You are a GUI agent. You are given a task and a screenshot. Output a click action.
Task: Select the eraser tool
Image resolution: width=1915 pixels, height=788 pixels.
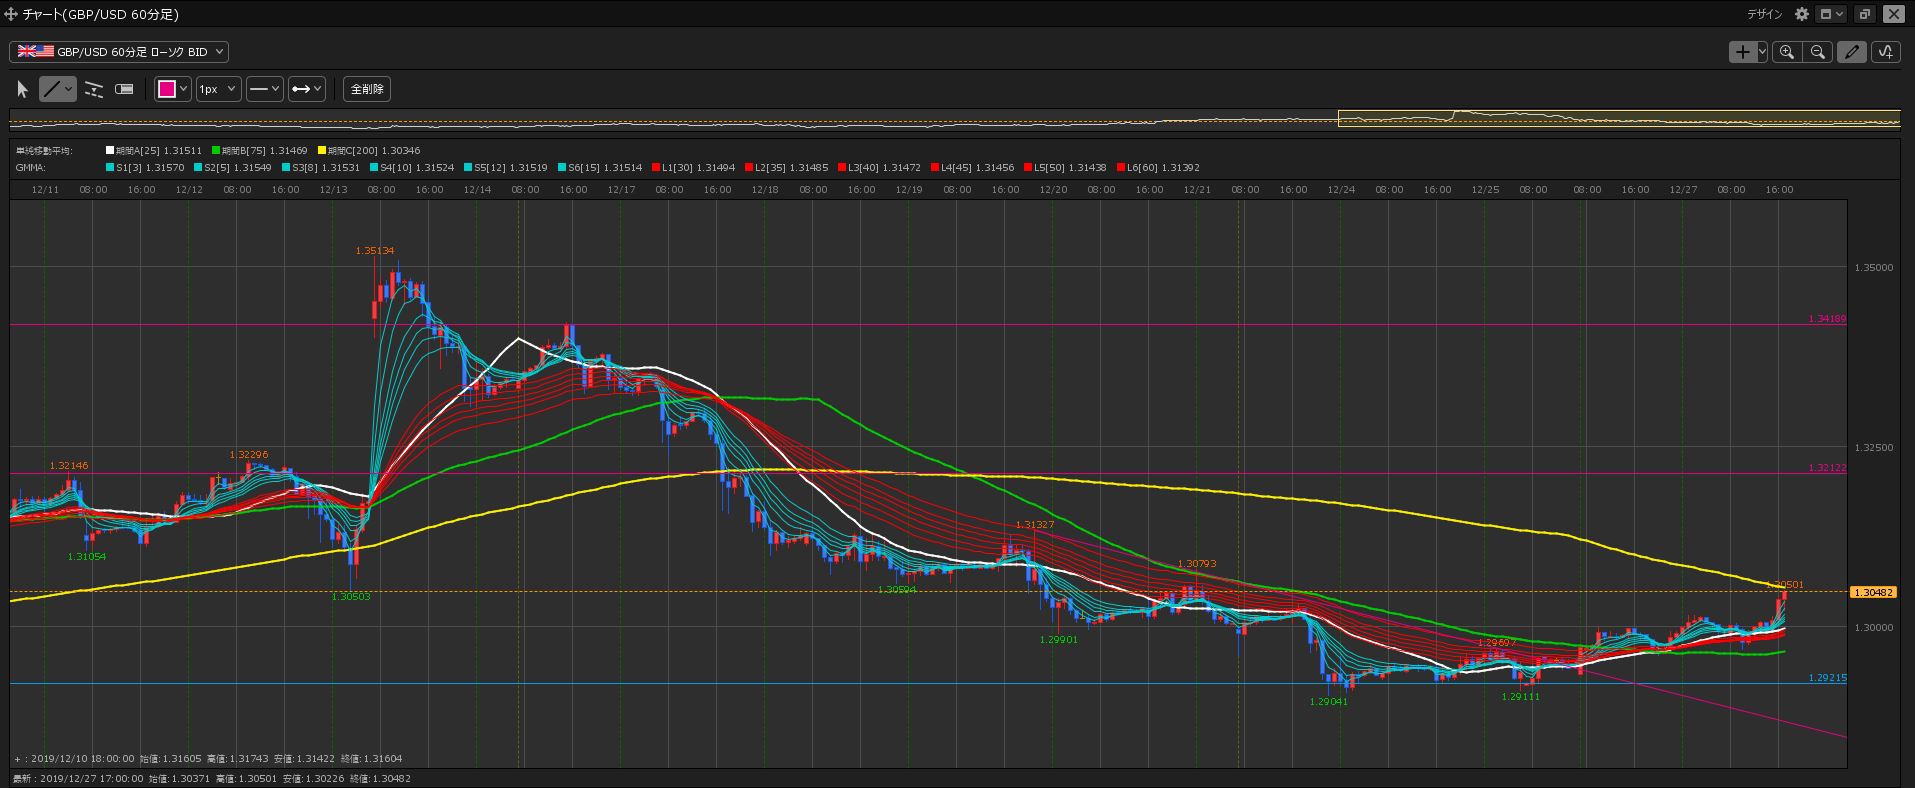(124, 89)
